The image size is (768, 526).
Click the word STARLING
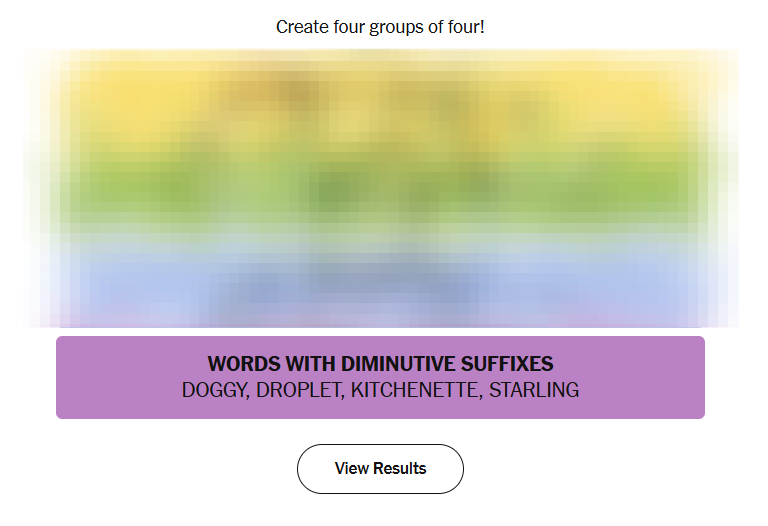(x=534, y=391)
